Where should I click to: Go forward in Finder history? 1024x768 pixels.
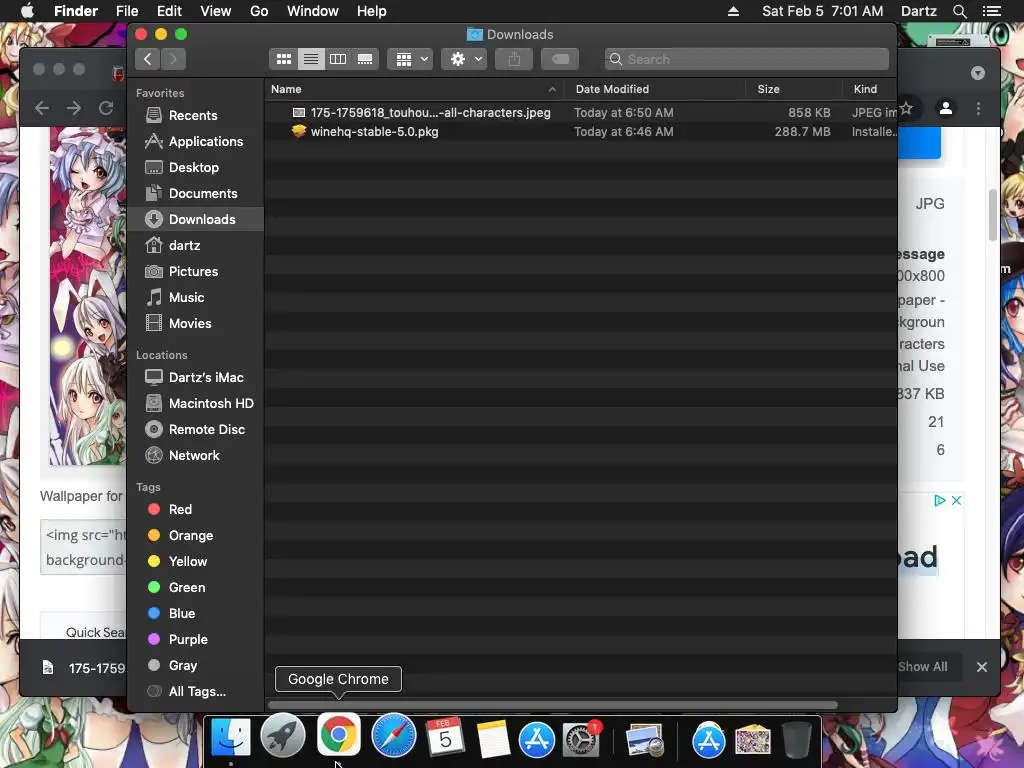173,59
